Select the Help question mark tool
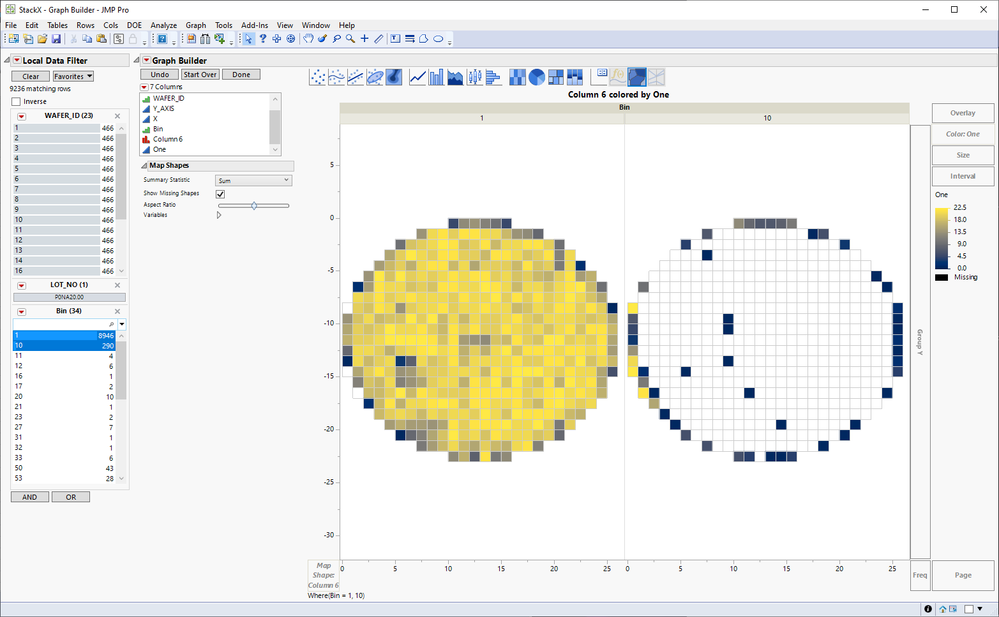Screen dimensions: 999x617 pyautogui.click(x=262, y=39)
